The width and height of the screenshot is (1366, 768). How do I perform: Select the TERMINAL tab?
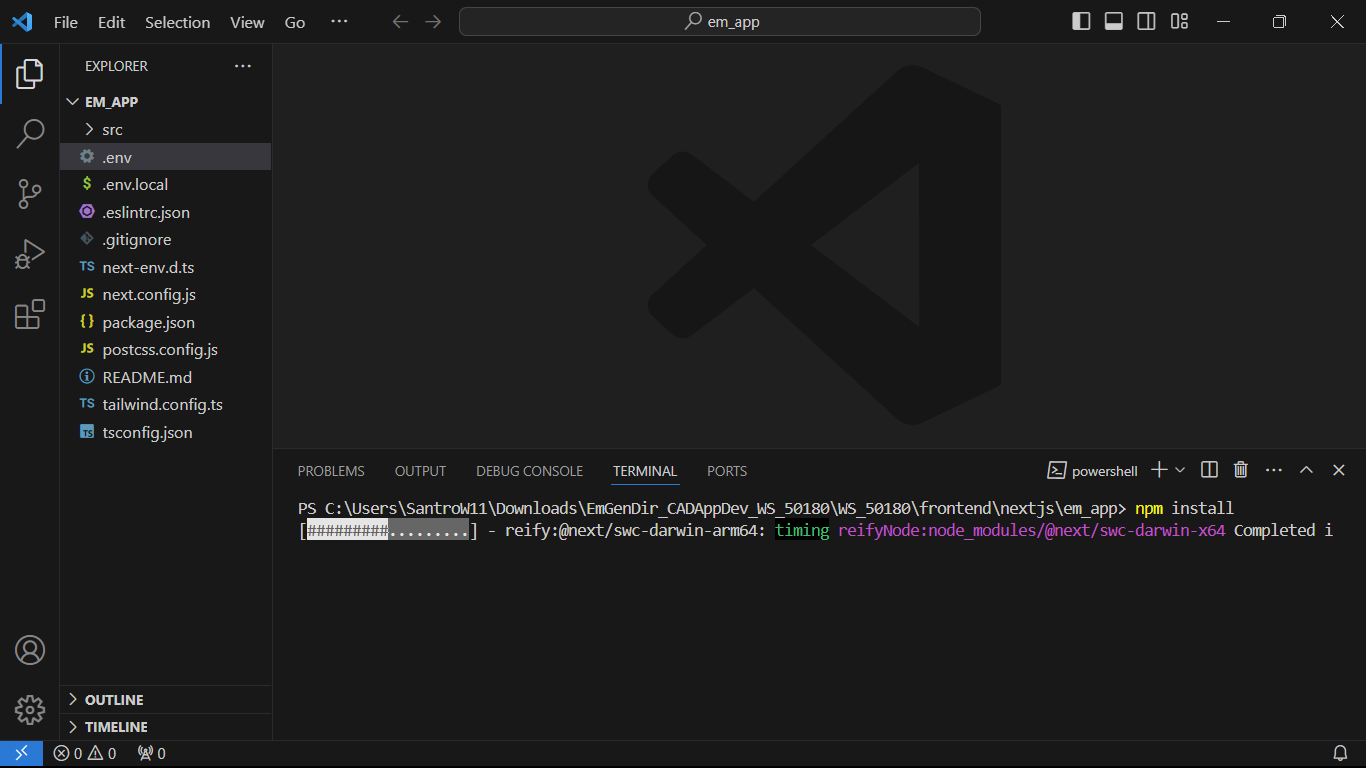tap(645, 471)
